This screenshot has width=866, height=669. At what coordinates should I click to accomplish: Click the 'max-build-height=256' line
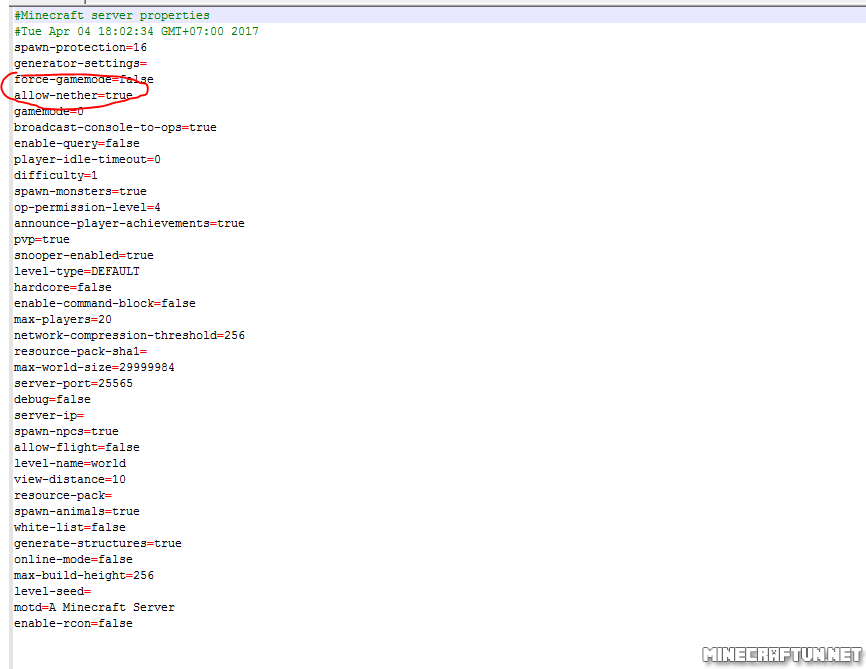tap(84, 576)
